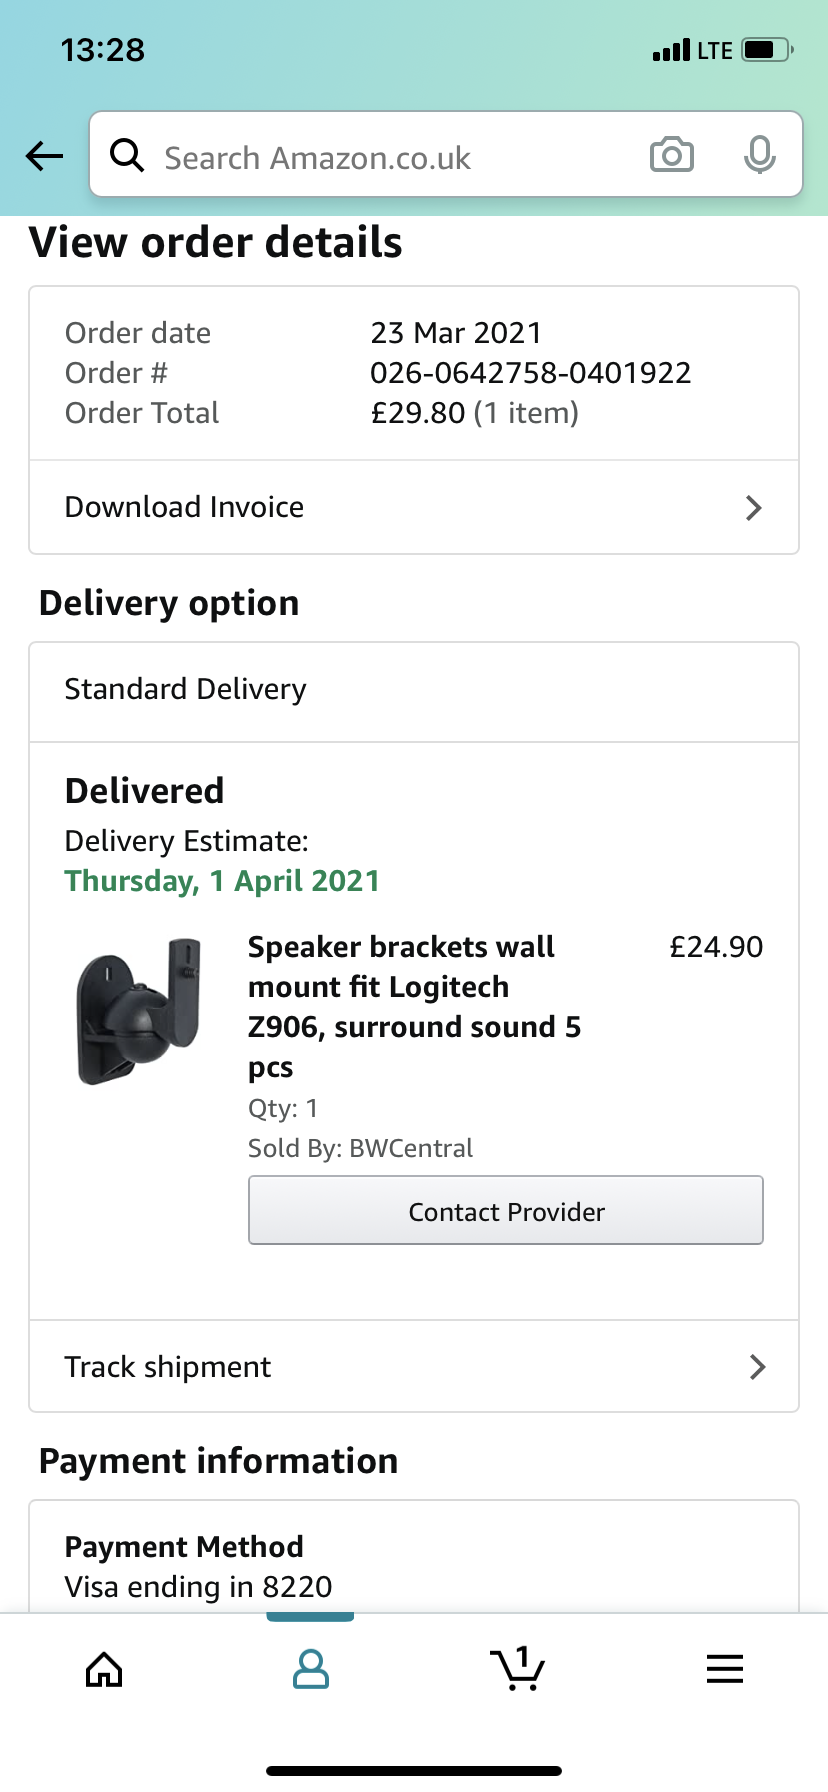Expand Download Invoice chevron

pos(754,508)
